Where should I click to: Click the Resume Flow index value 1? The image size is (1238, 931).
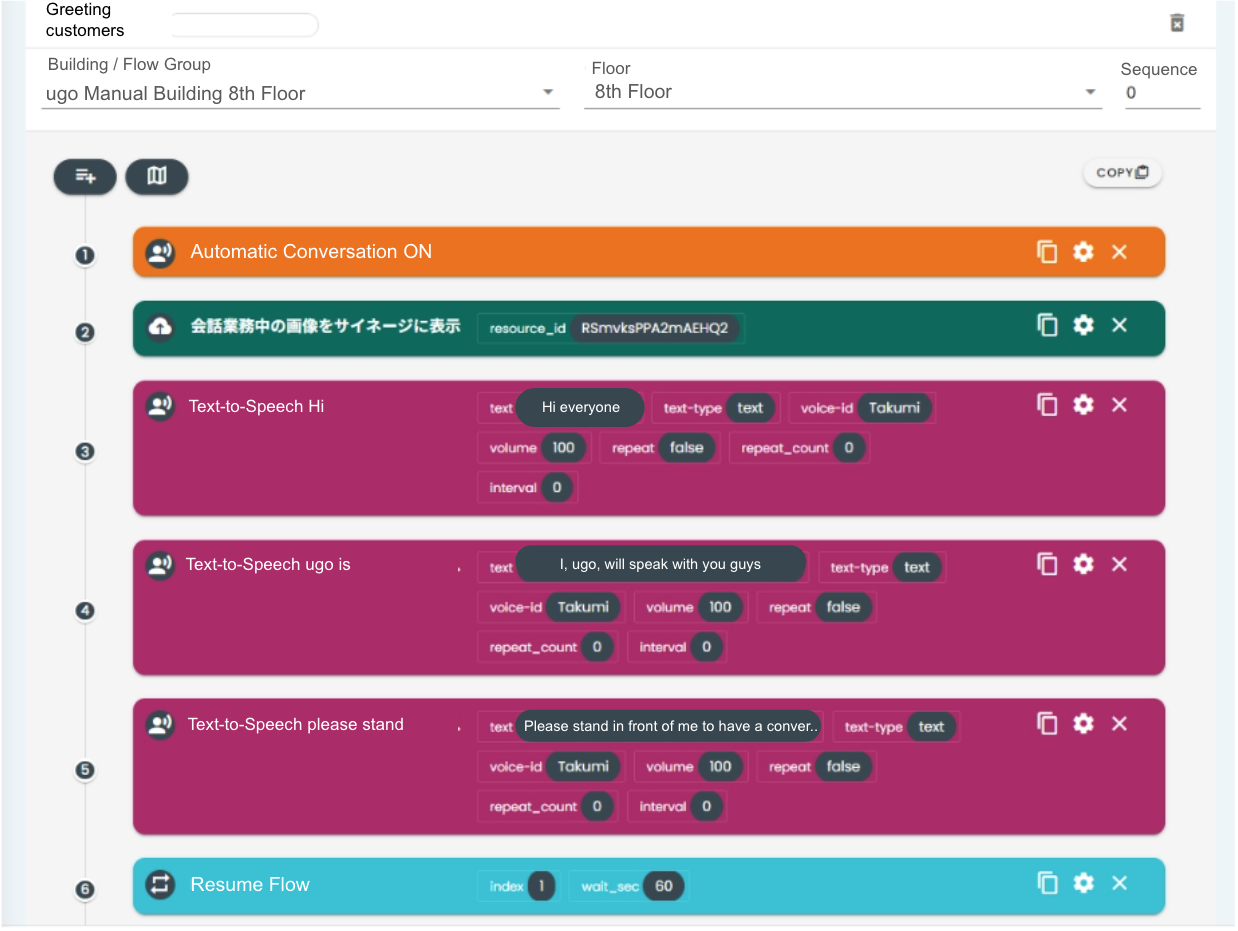[541, 886]
